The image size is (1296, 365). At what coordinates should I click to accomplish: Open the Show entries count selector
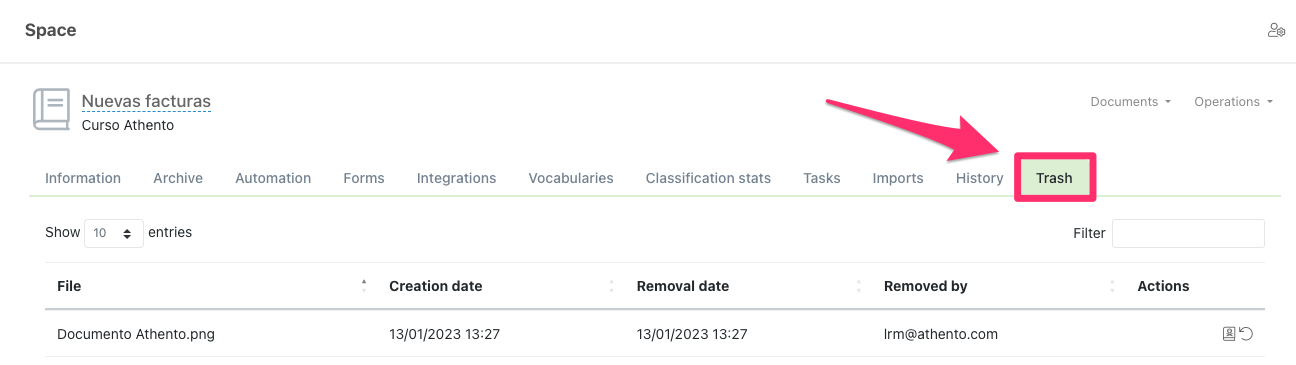click(x=113, y=233)
